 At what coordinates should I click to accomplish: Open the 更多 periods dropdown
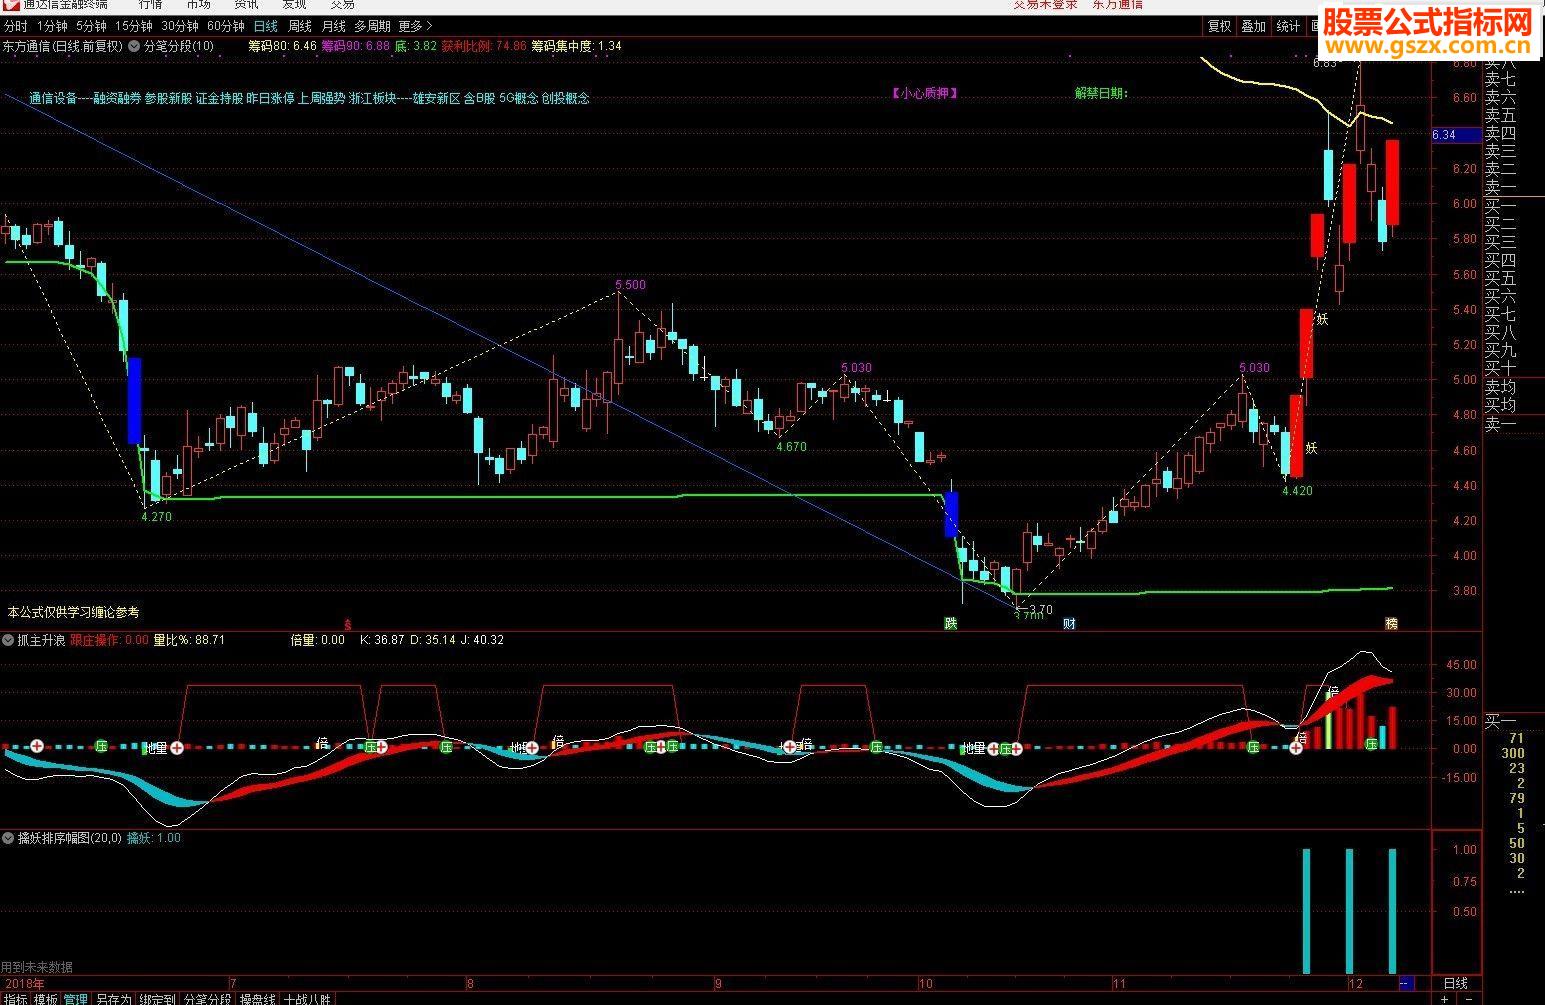[415, 26]
